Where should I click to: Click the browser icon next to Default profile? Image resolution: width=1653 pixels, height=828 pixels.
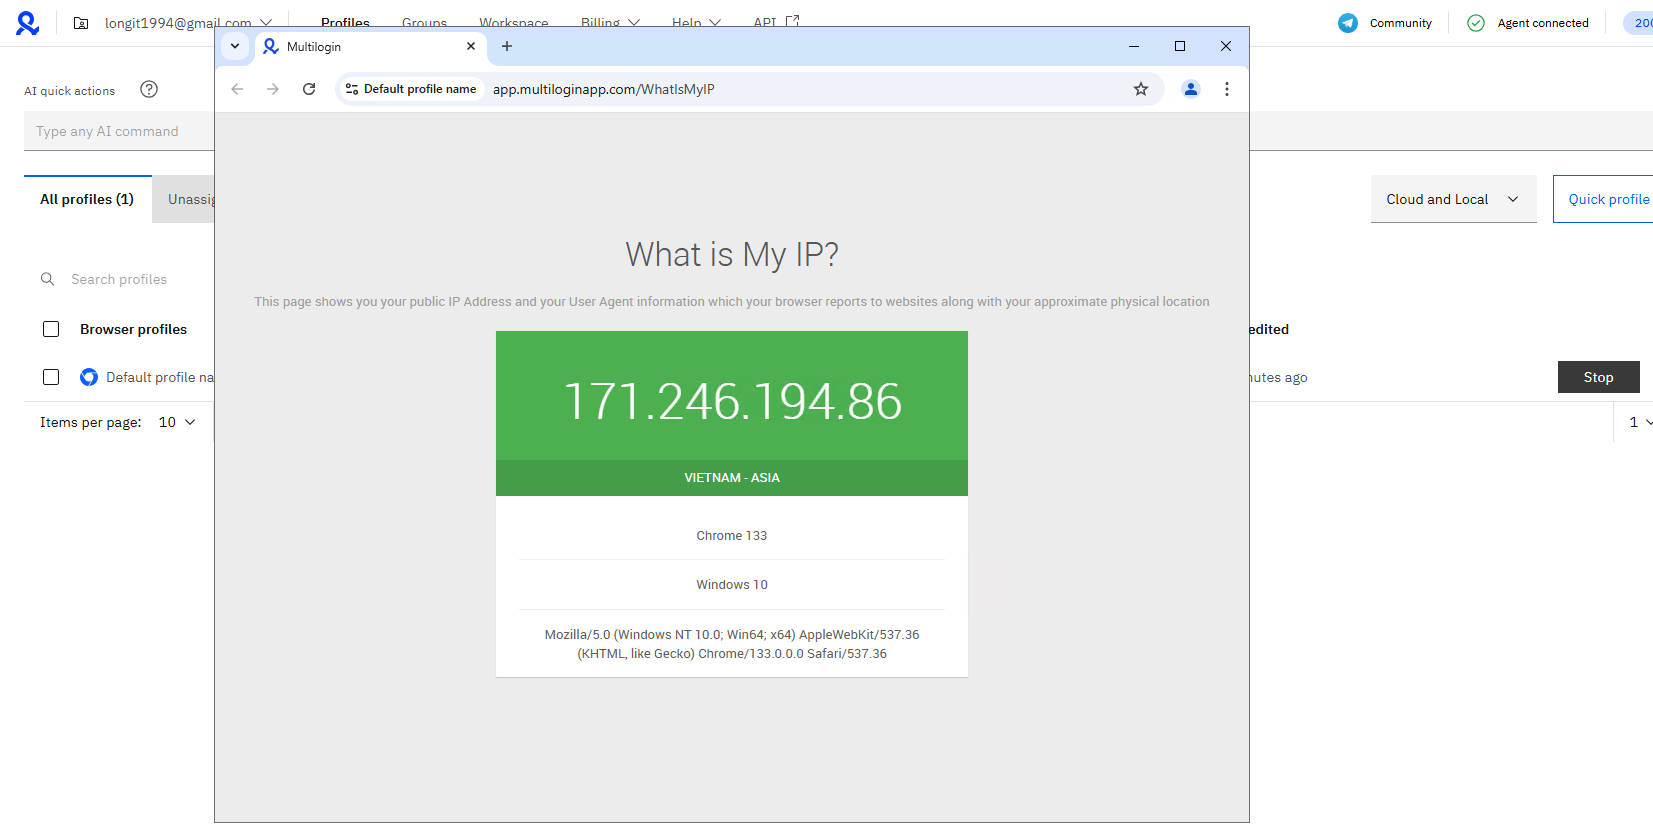coord(89,377)
